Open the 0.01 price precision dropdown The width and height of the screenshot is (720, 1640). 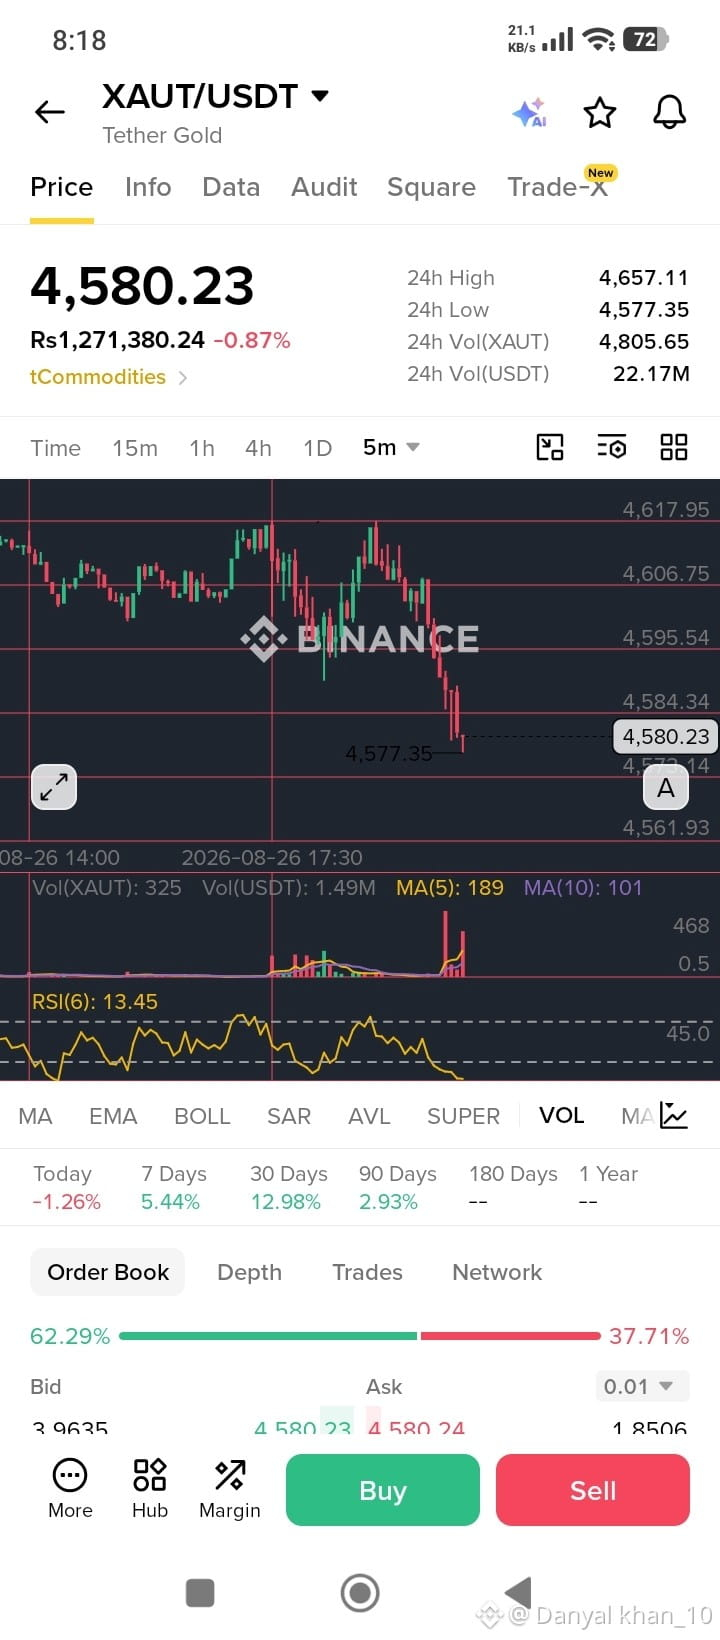coord(642,1386)
